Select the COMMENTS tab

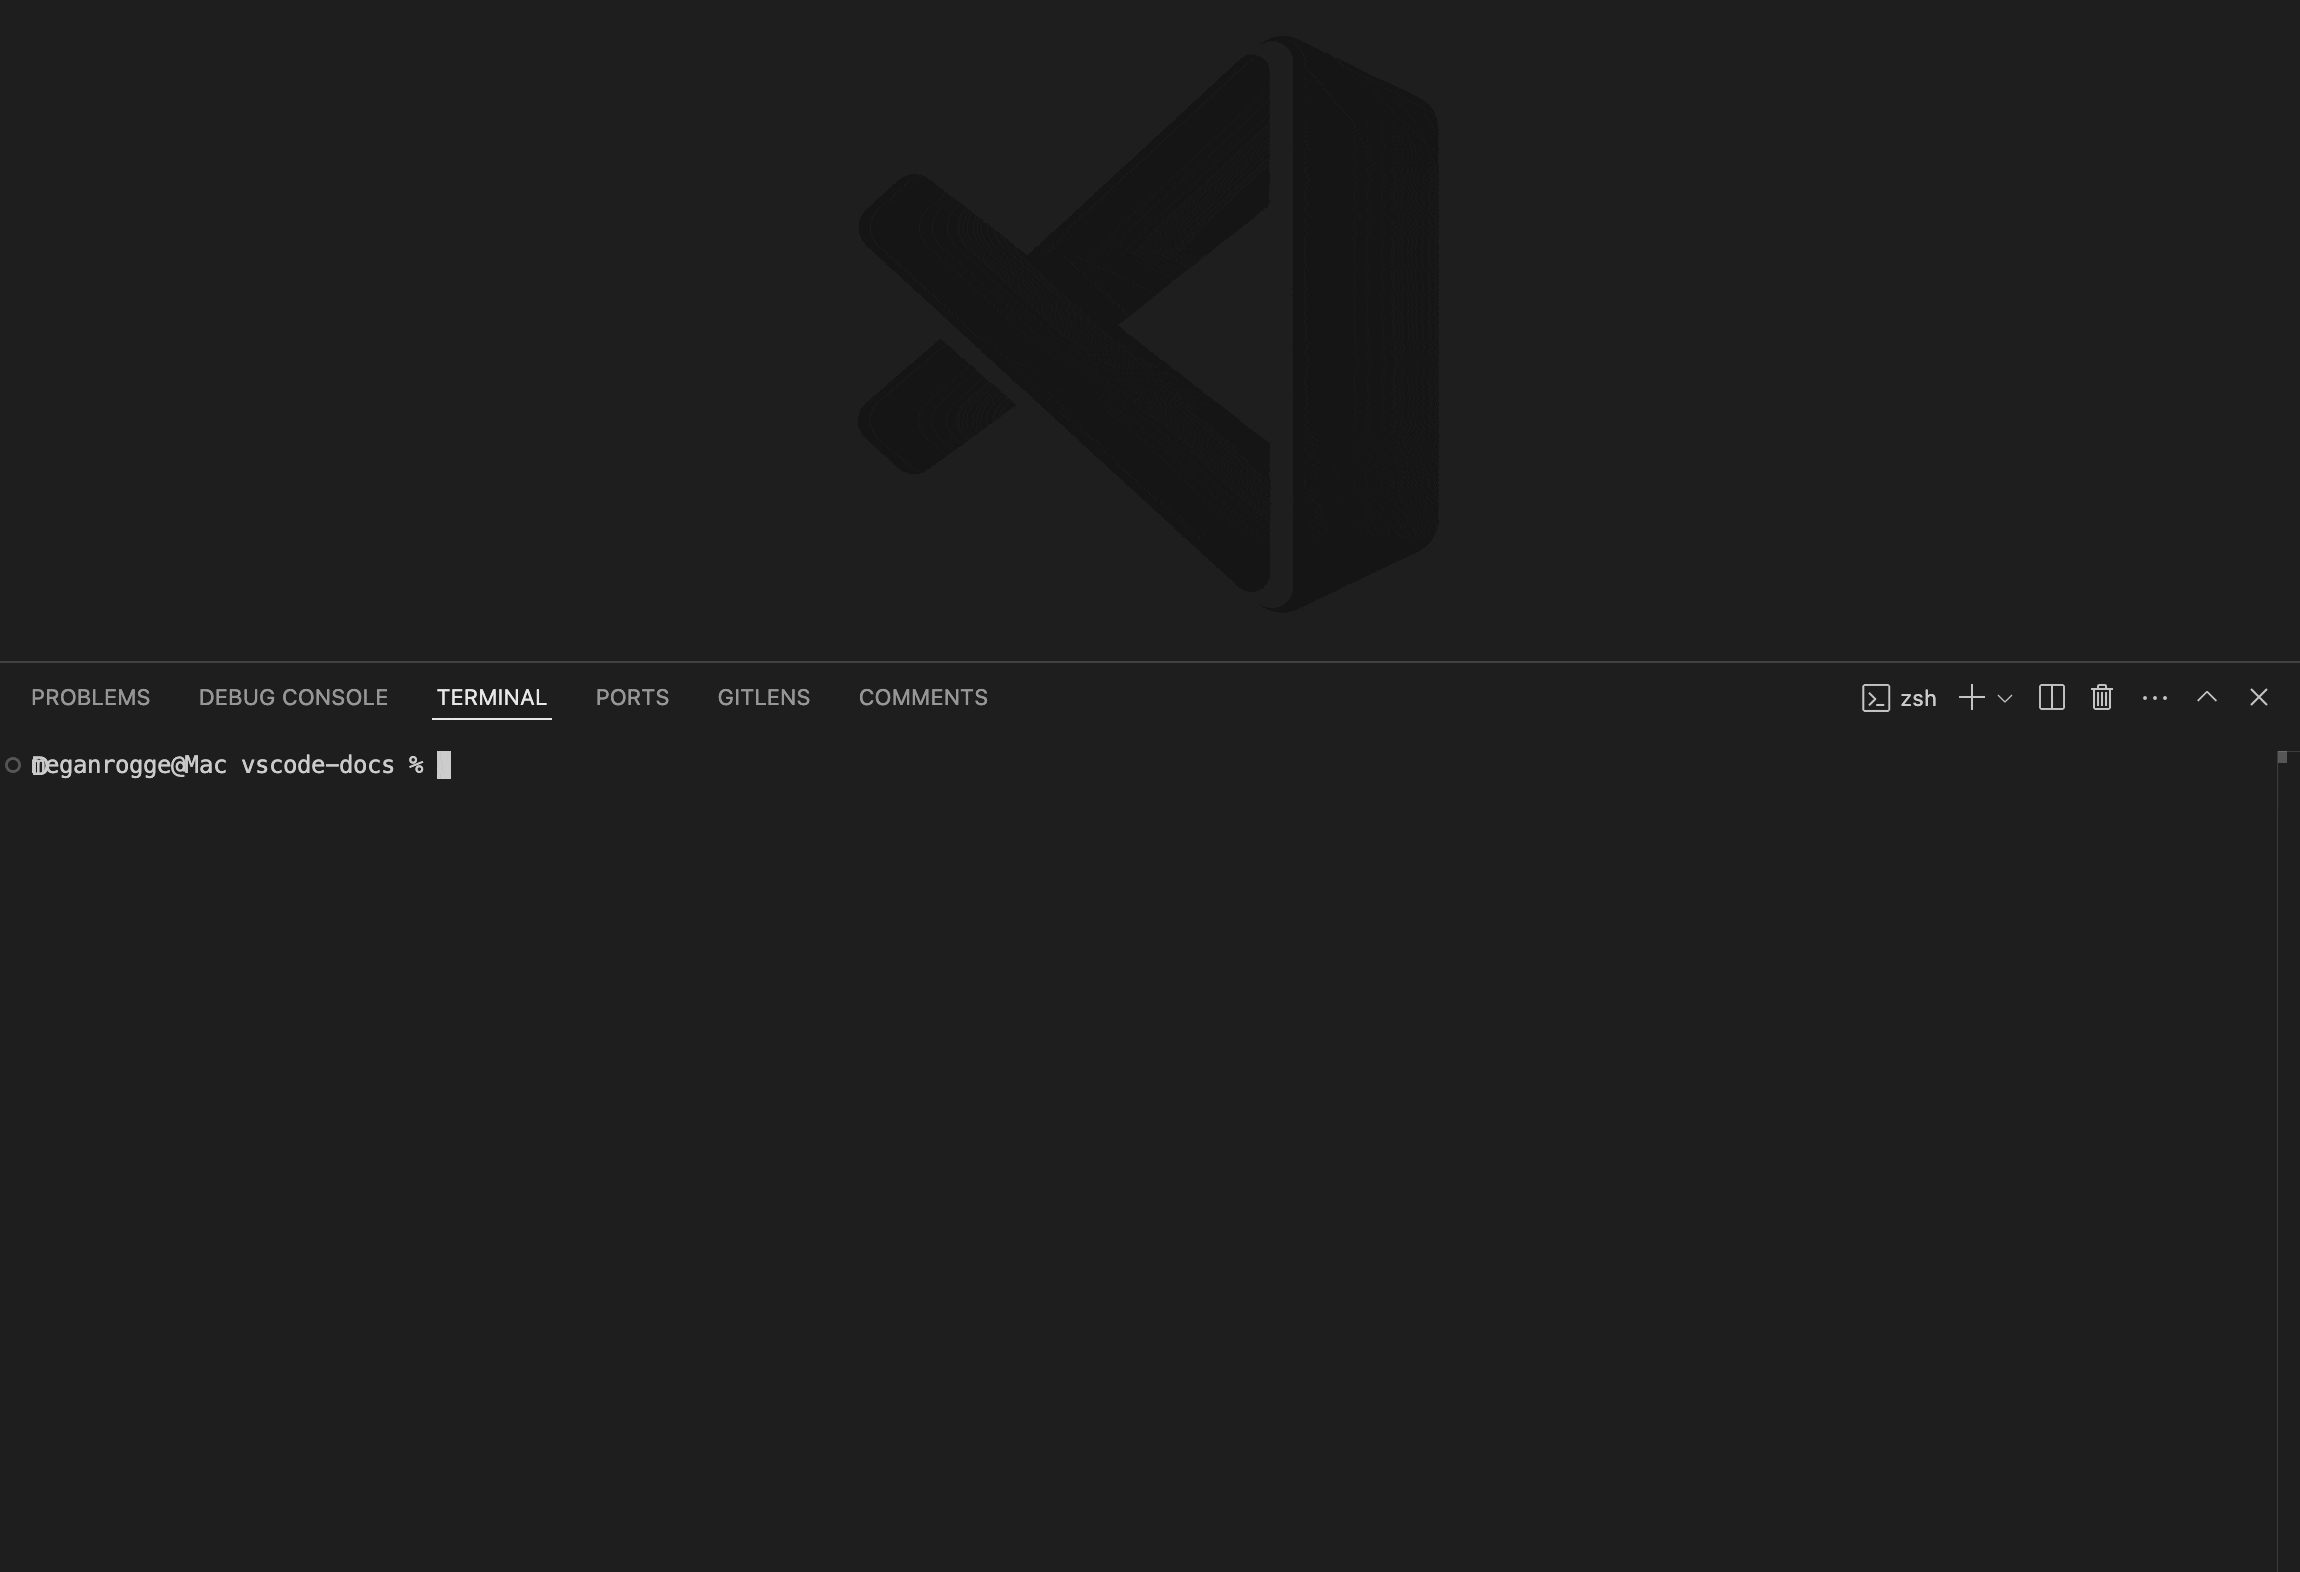[x=922, y=697]
